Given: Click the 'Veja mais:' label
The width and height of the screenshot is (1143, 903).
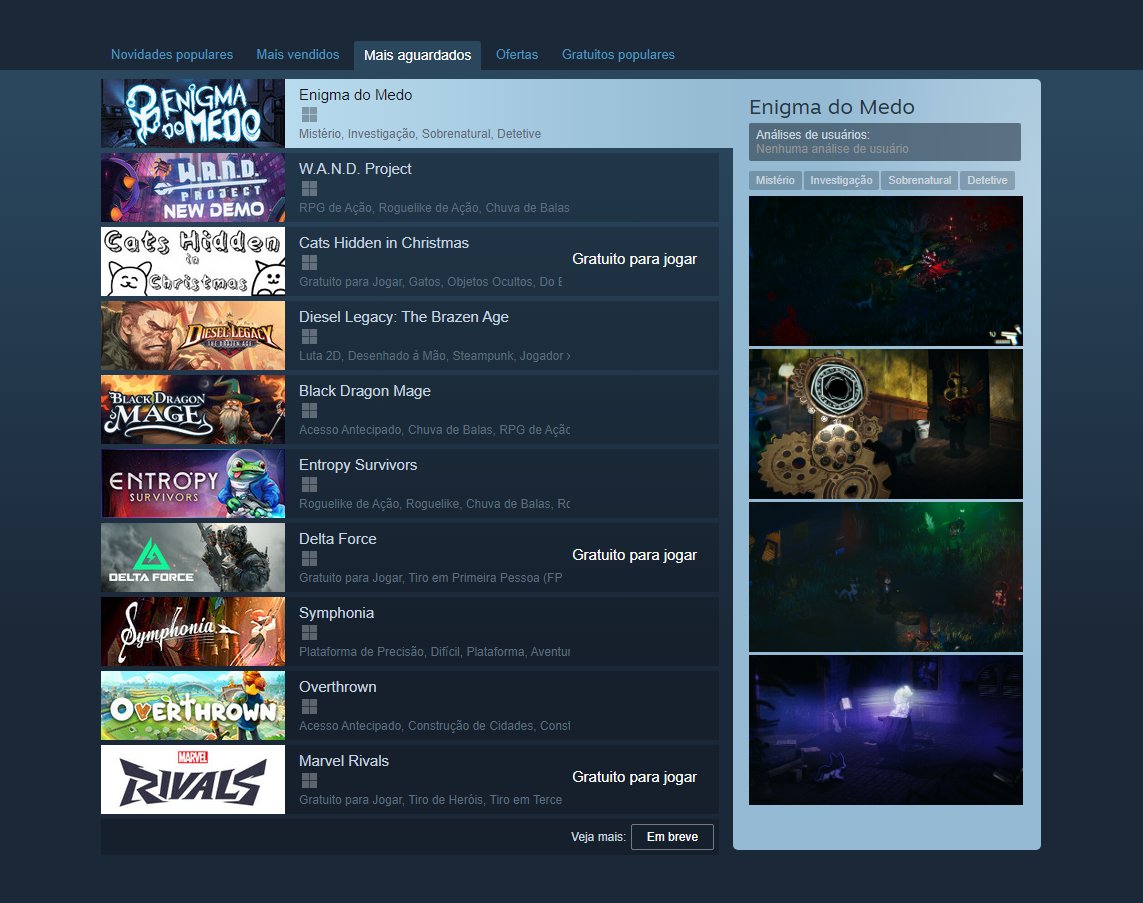Looking at the screenshot, I should click(598, 837).
